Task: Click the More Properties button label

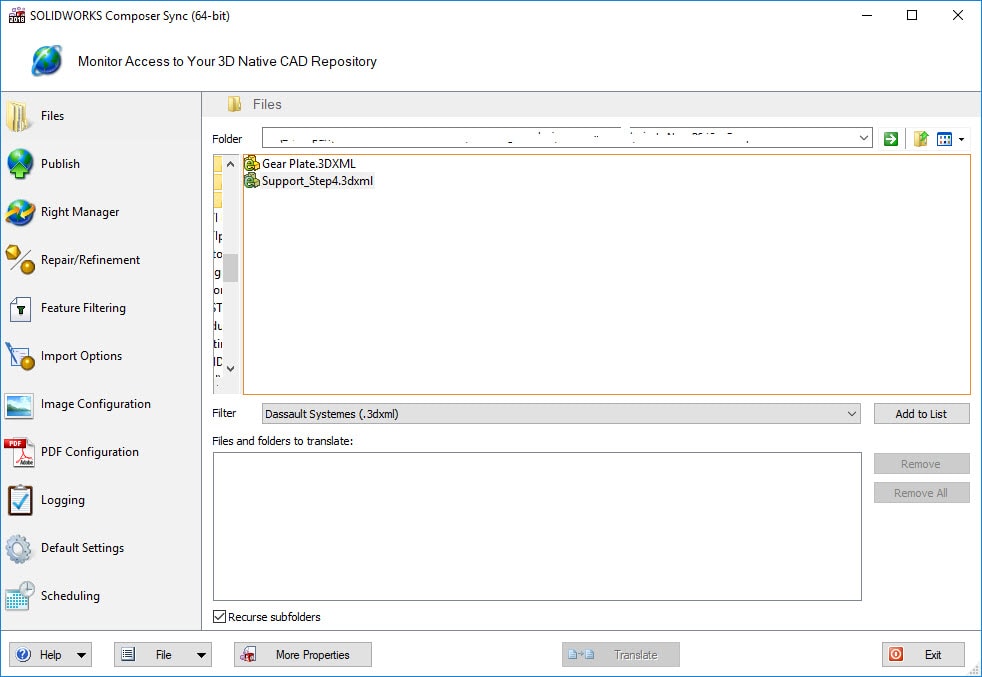Action: click(x=313, y=655)
